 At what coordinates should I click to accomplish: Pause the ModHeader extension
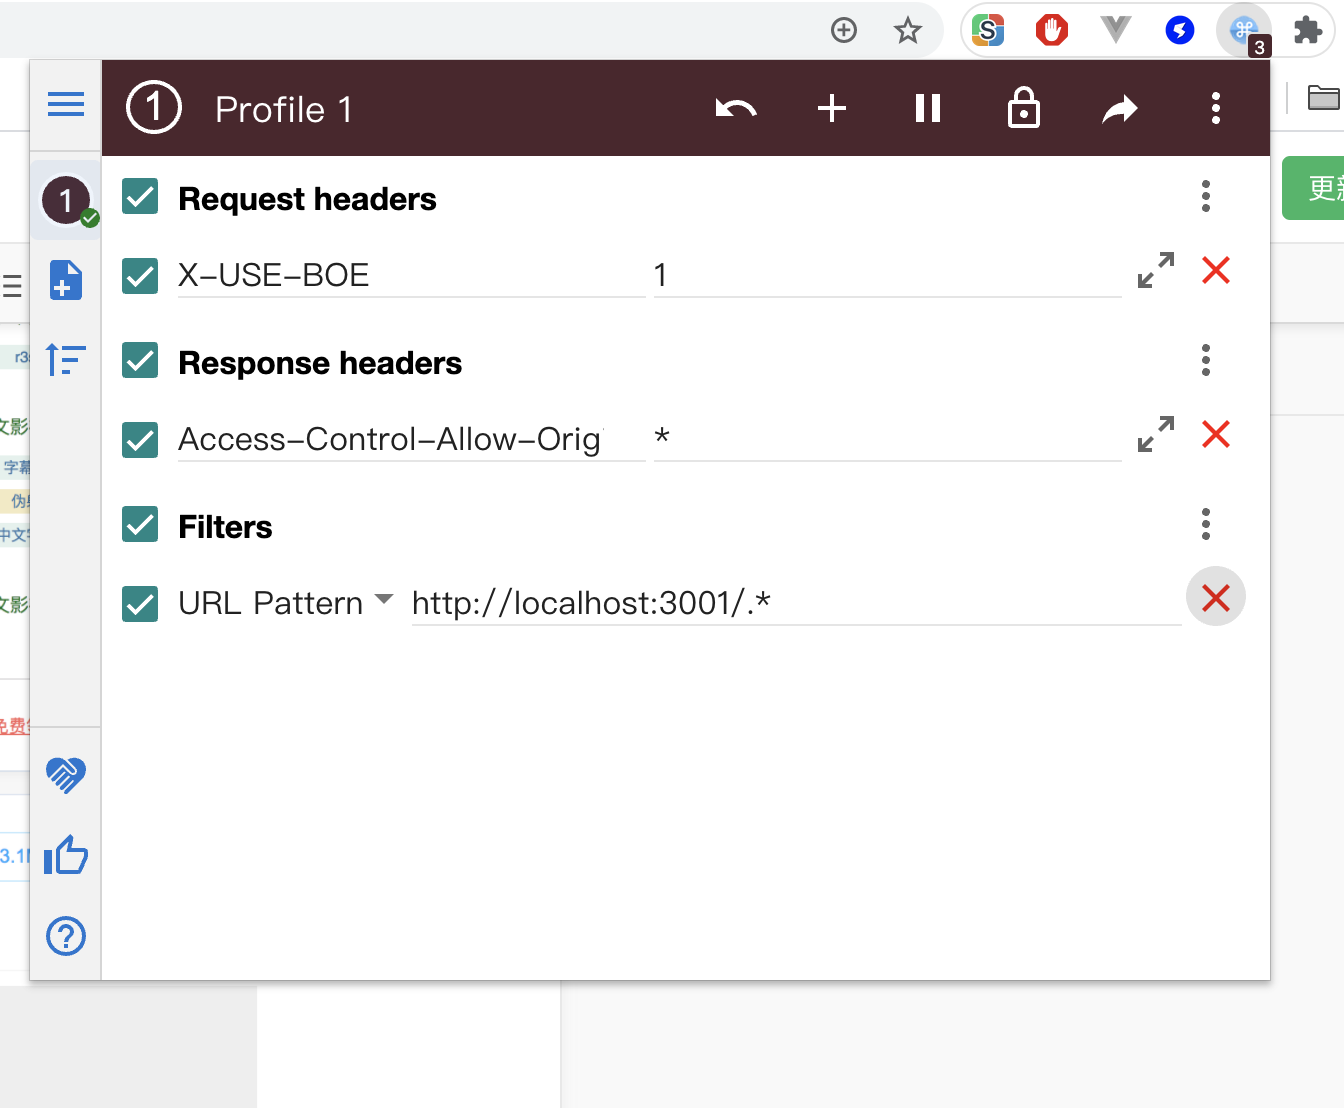point(928,108)
